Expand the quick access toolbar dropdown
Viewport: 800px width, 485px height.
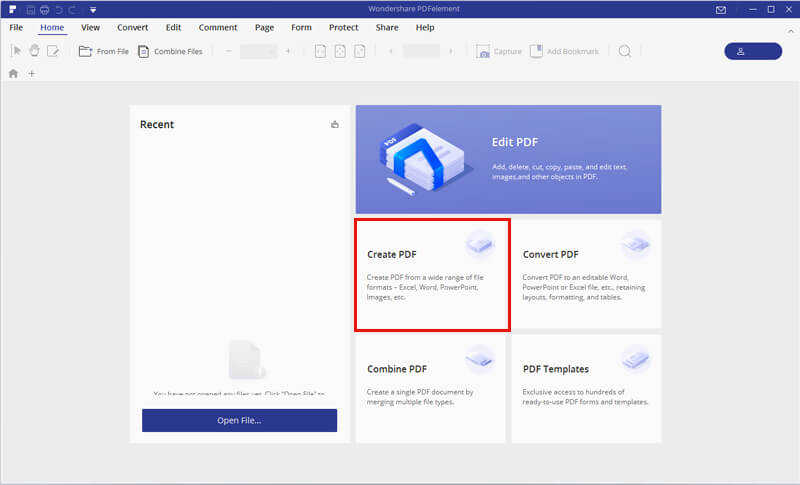[93, 10]
